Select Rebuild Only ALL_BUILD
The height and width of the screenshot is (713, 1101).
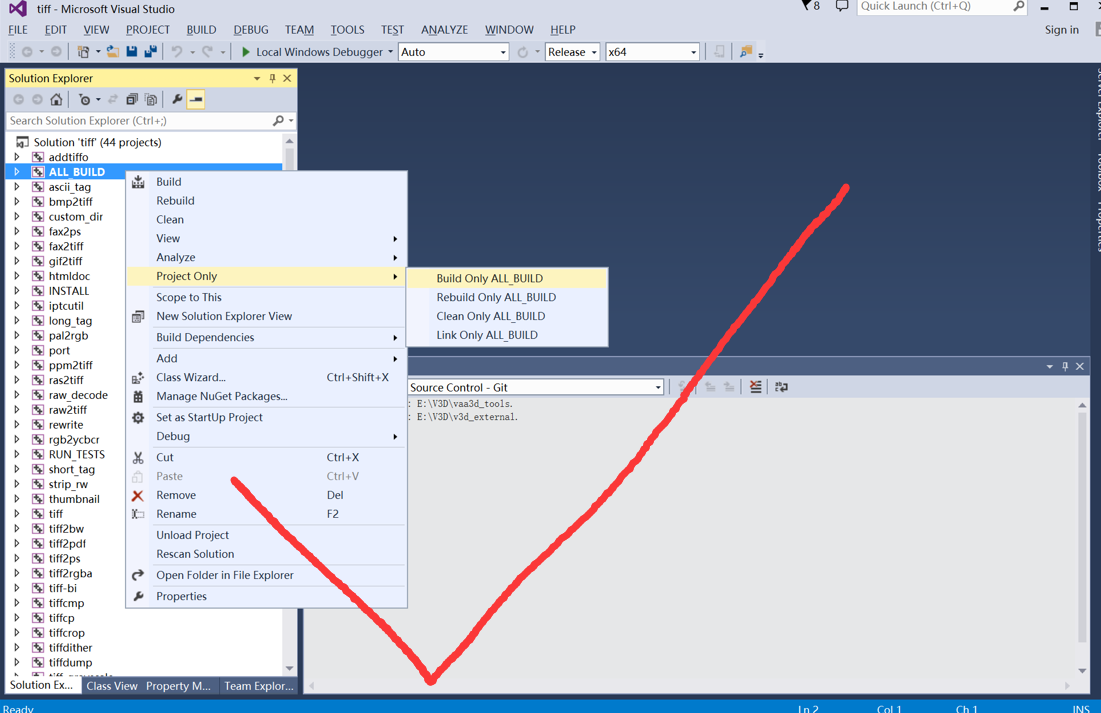coord(507,297)
